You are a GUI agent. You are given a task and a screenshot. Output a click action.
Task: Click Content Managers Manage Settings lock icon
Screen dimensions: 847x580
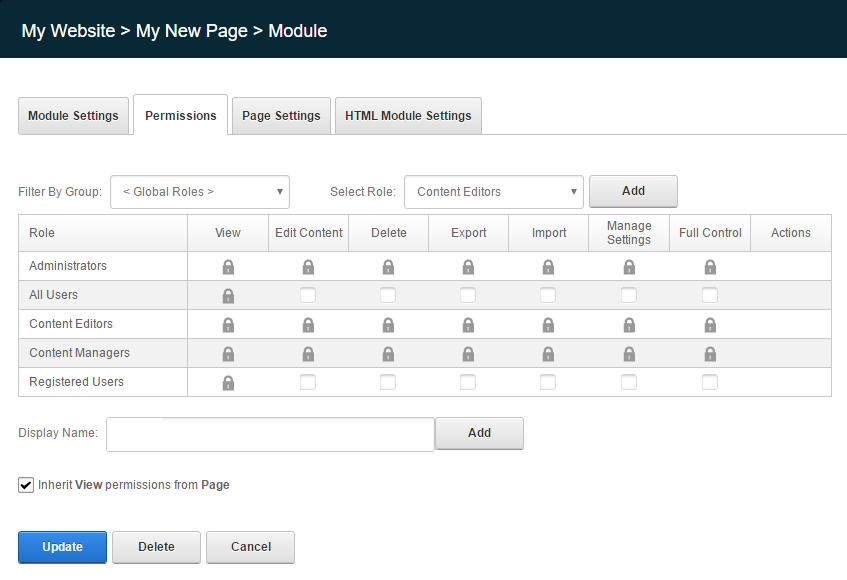(629, 354)
